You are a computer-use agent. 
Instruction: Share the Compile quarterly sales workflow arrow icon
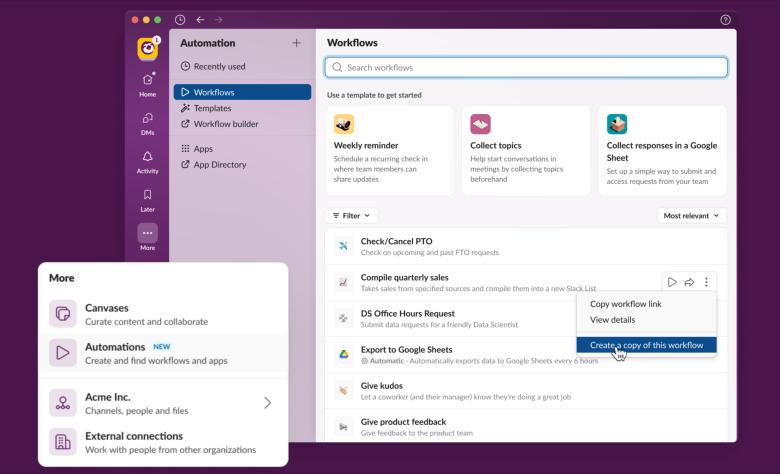689,282
